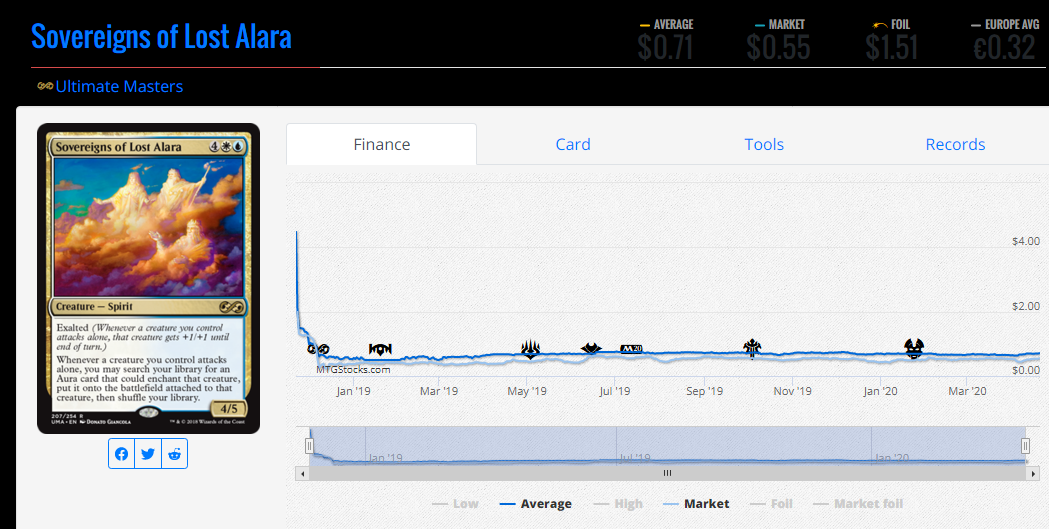The height and width of the screenshot is (529, 1049).
Task: Show the Foil price series
Action: pos(771,504)
